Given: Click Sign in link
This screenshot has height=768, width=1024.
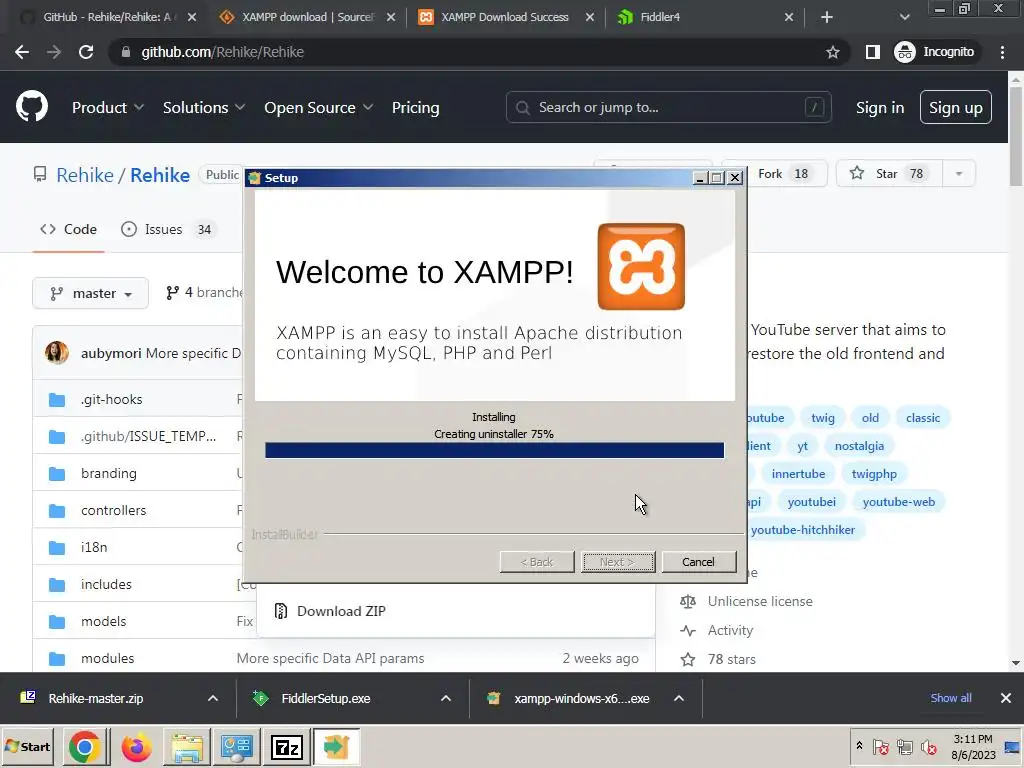Looking at the screenshot, I should click(x=880, y=108).
